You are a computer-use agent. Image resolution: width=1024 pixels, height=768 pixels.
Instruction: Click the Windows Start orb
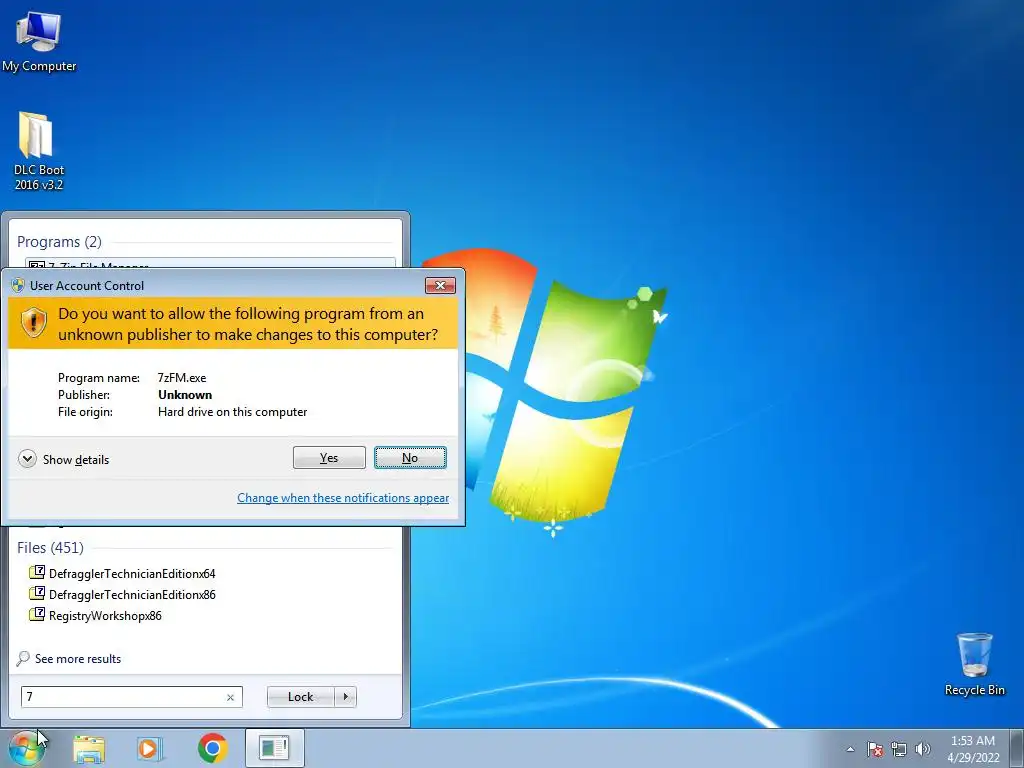[26, 748]
